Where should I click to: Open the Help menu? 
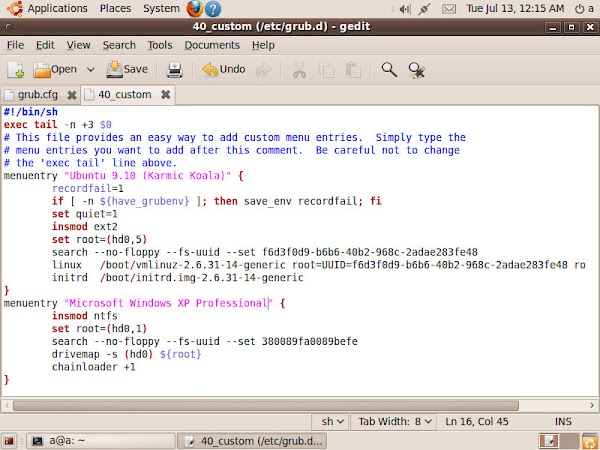pos(263,45)
